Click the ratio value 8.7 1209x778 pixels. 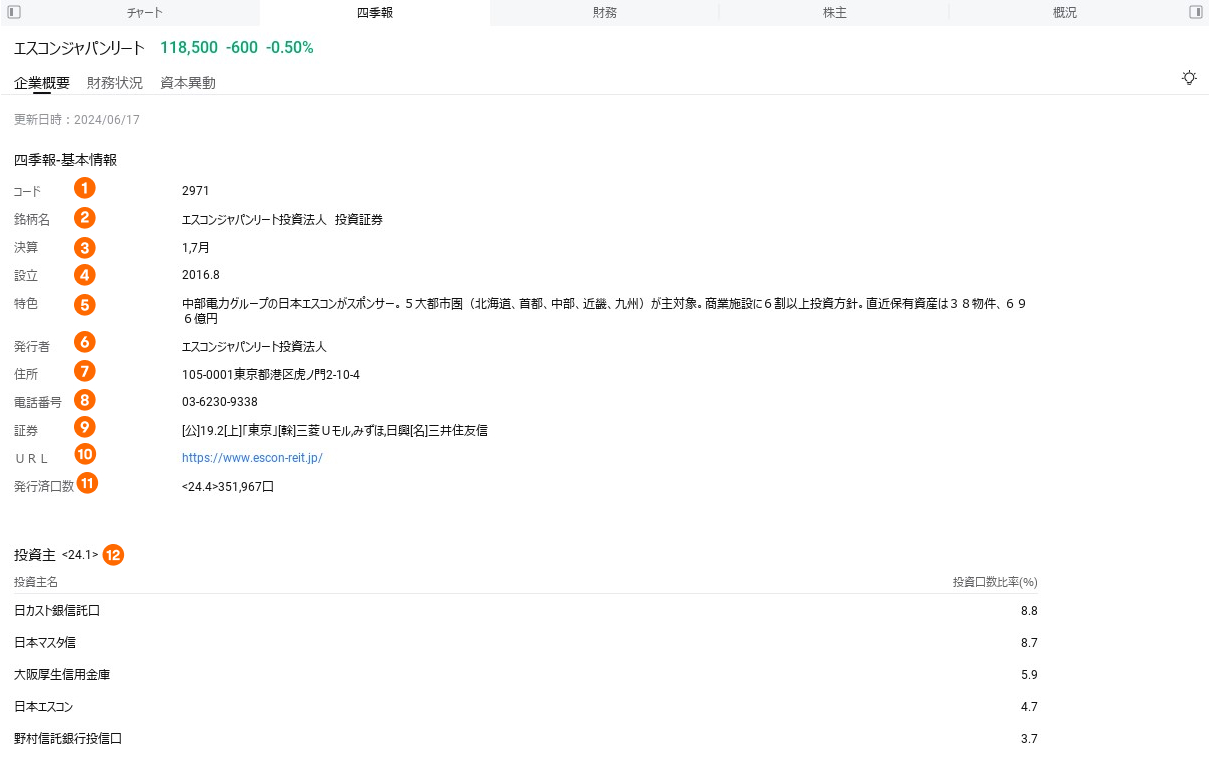1029,642
